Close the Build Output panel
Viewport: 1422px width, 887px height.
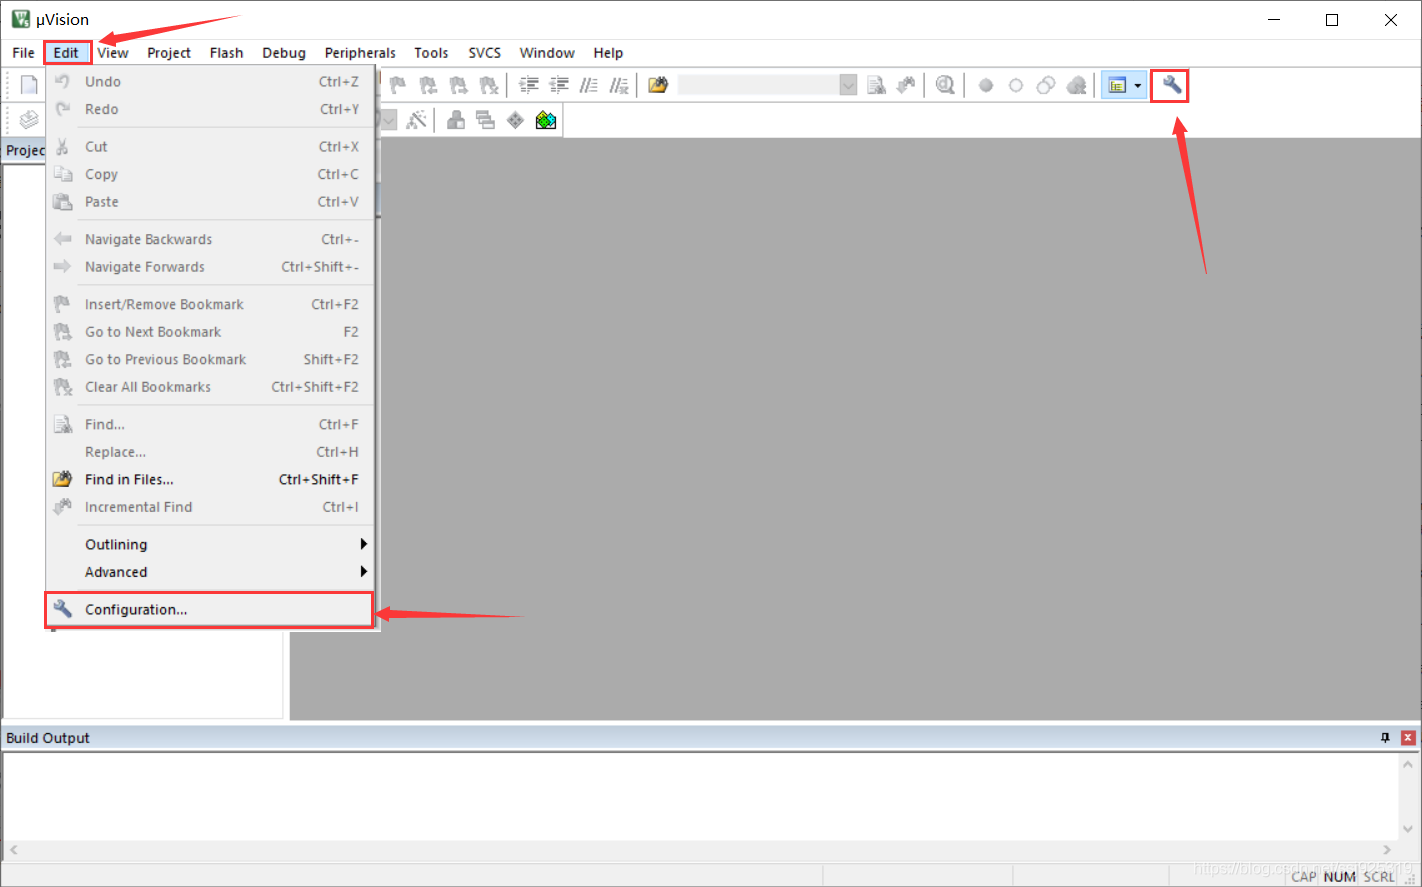(1408, 738)
